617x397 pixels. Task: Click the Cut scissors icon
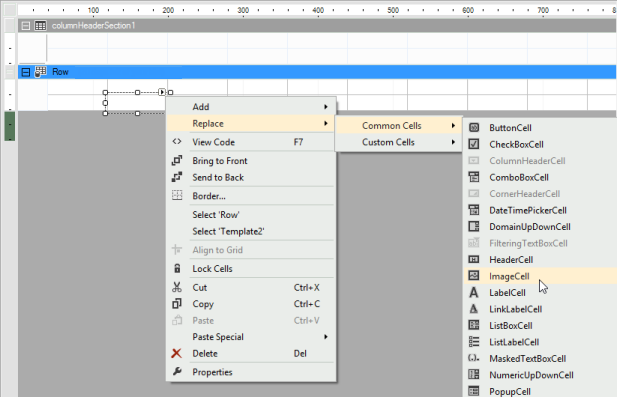[x=177, y=287]
